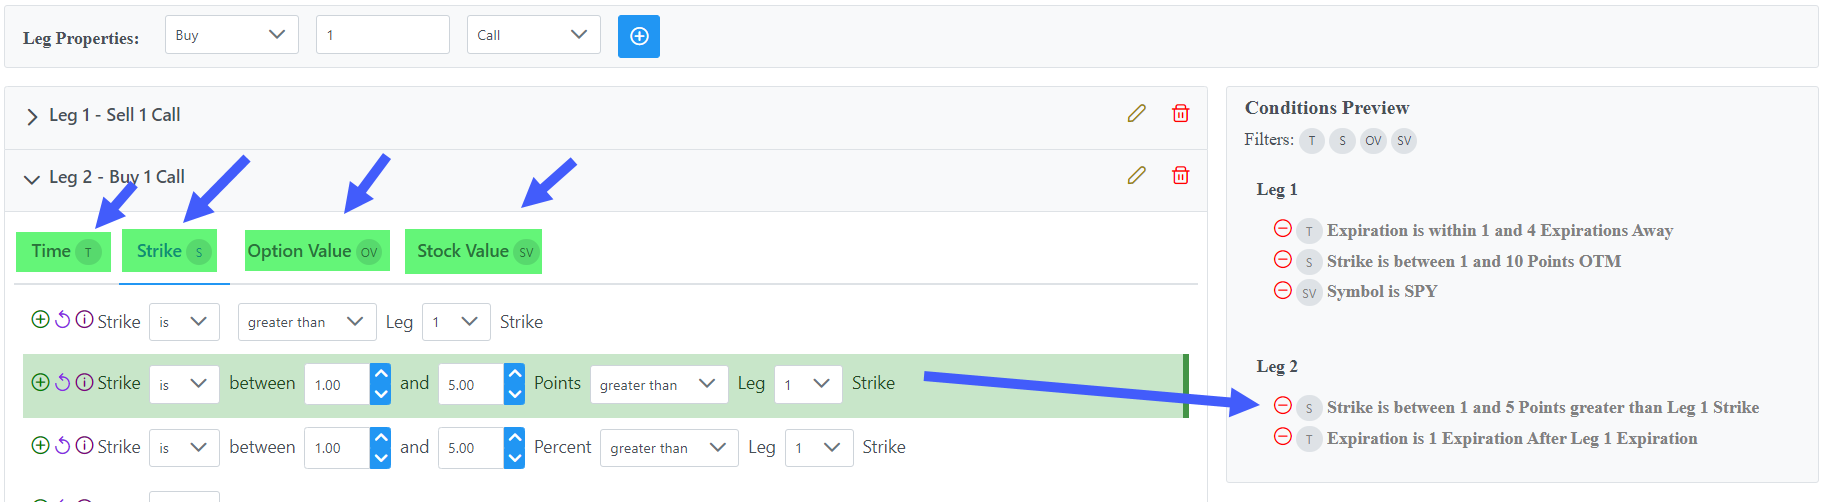1838x502 pixels.
Task: Click the blue add leg plus button
Action: 638,36
